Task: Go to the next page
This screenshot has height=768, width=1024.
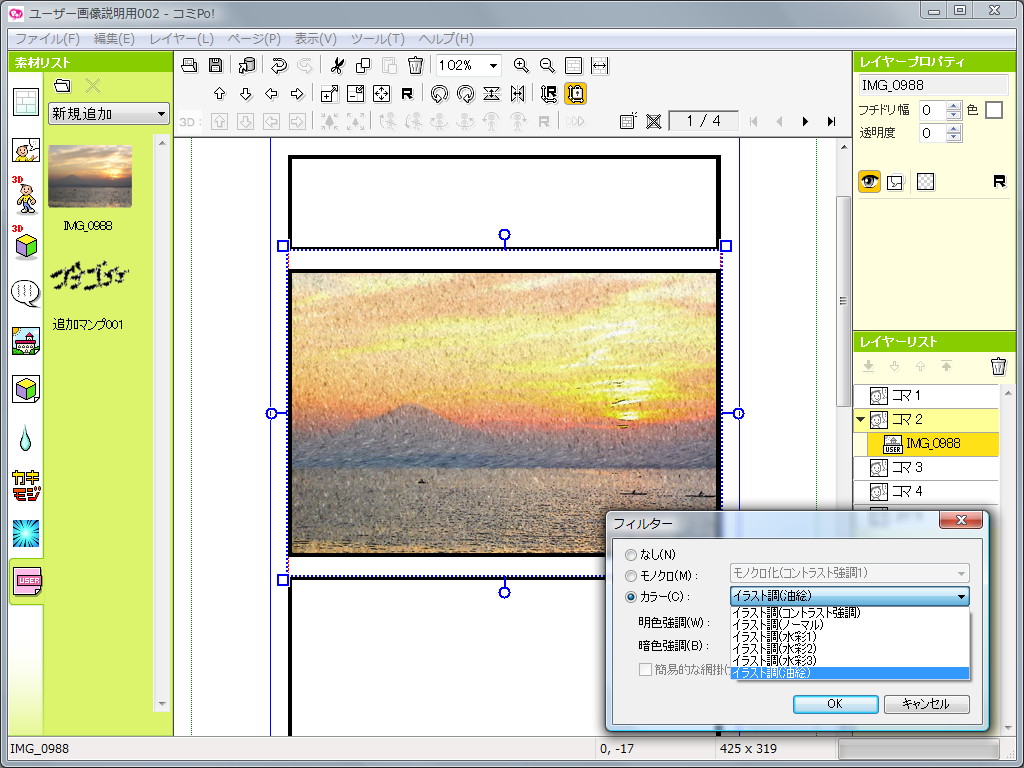Action: [805, 121]
